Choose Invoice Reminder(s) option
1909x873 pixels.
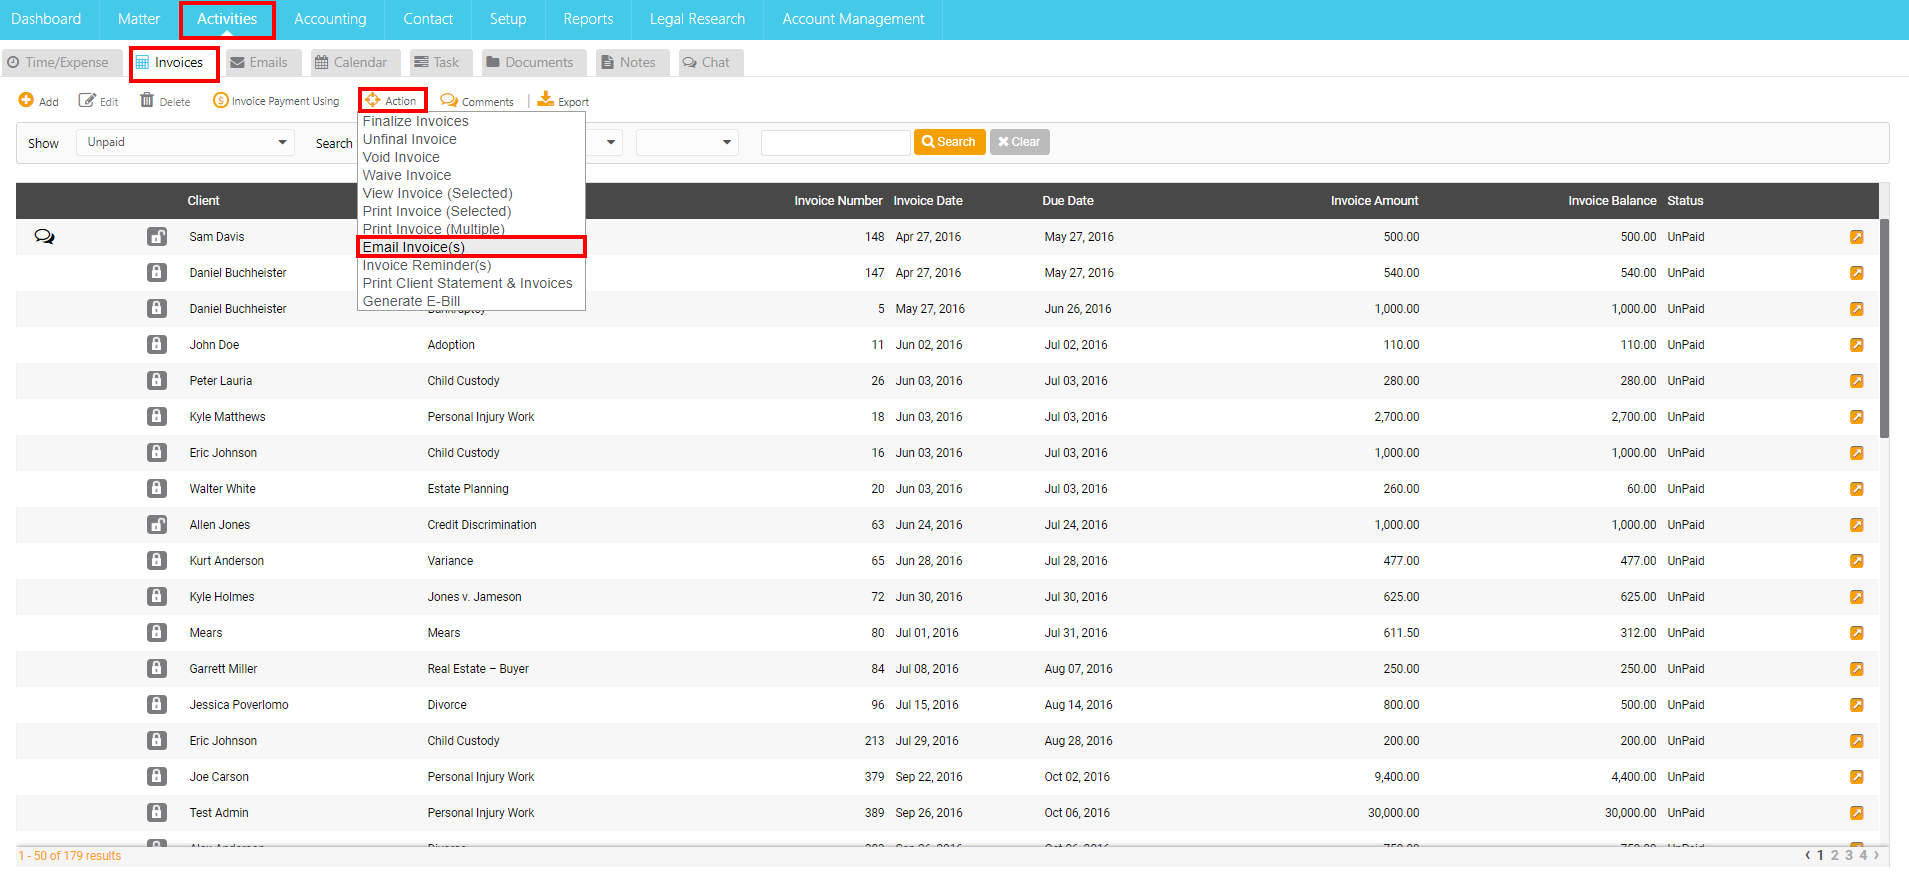click(427, 265)
